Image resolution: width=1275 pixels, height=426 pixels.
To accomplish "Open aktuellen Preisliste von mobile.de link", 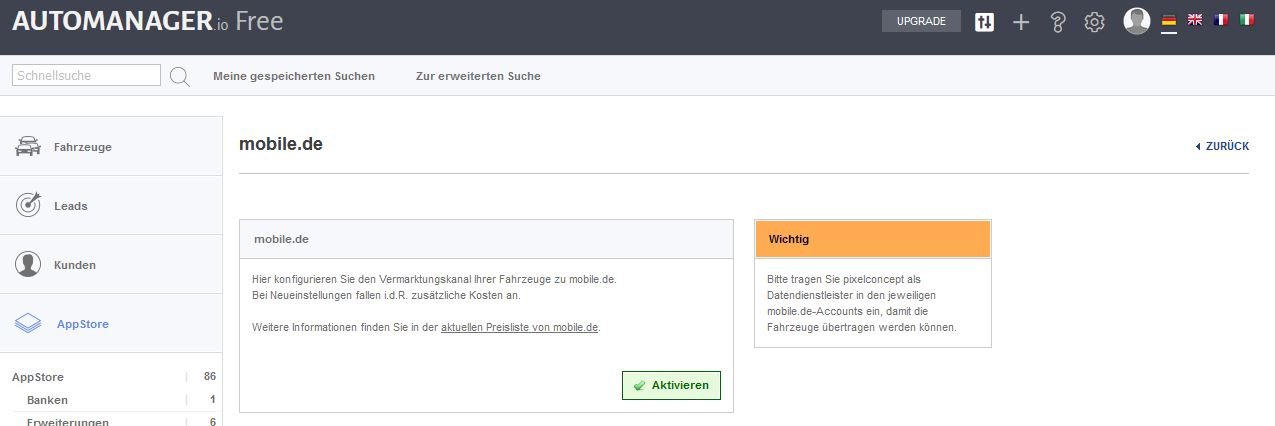I will 519,327.
